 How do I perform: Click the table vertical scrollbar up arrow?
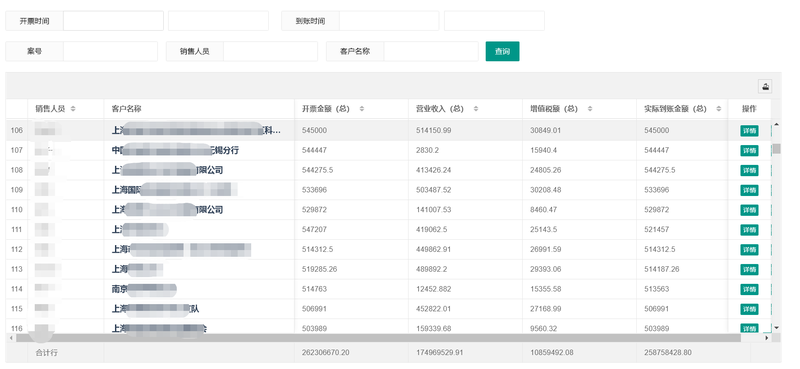(777, 124)
